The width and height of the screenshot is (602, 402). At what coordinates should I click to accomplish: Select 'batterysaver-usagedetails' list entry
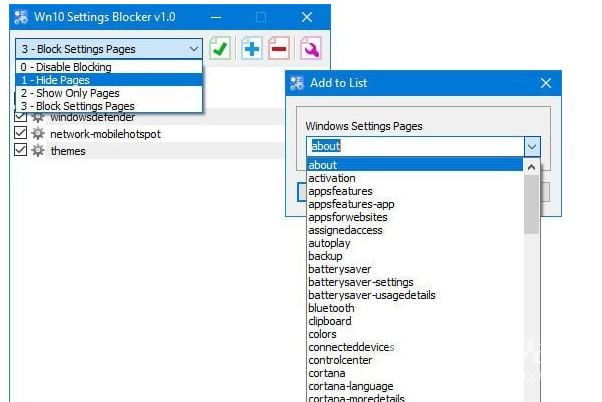(415, 295)
